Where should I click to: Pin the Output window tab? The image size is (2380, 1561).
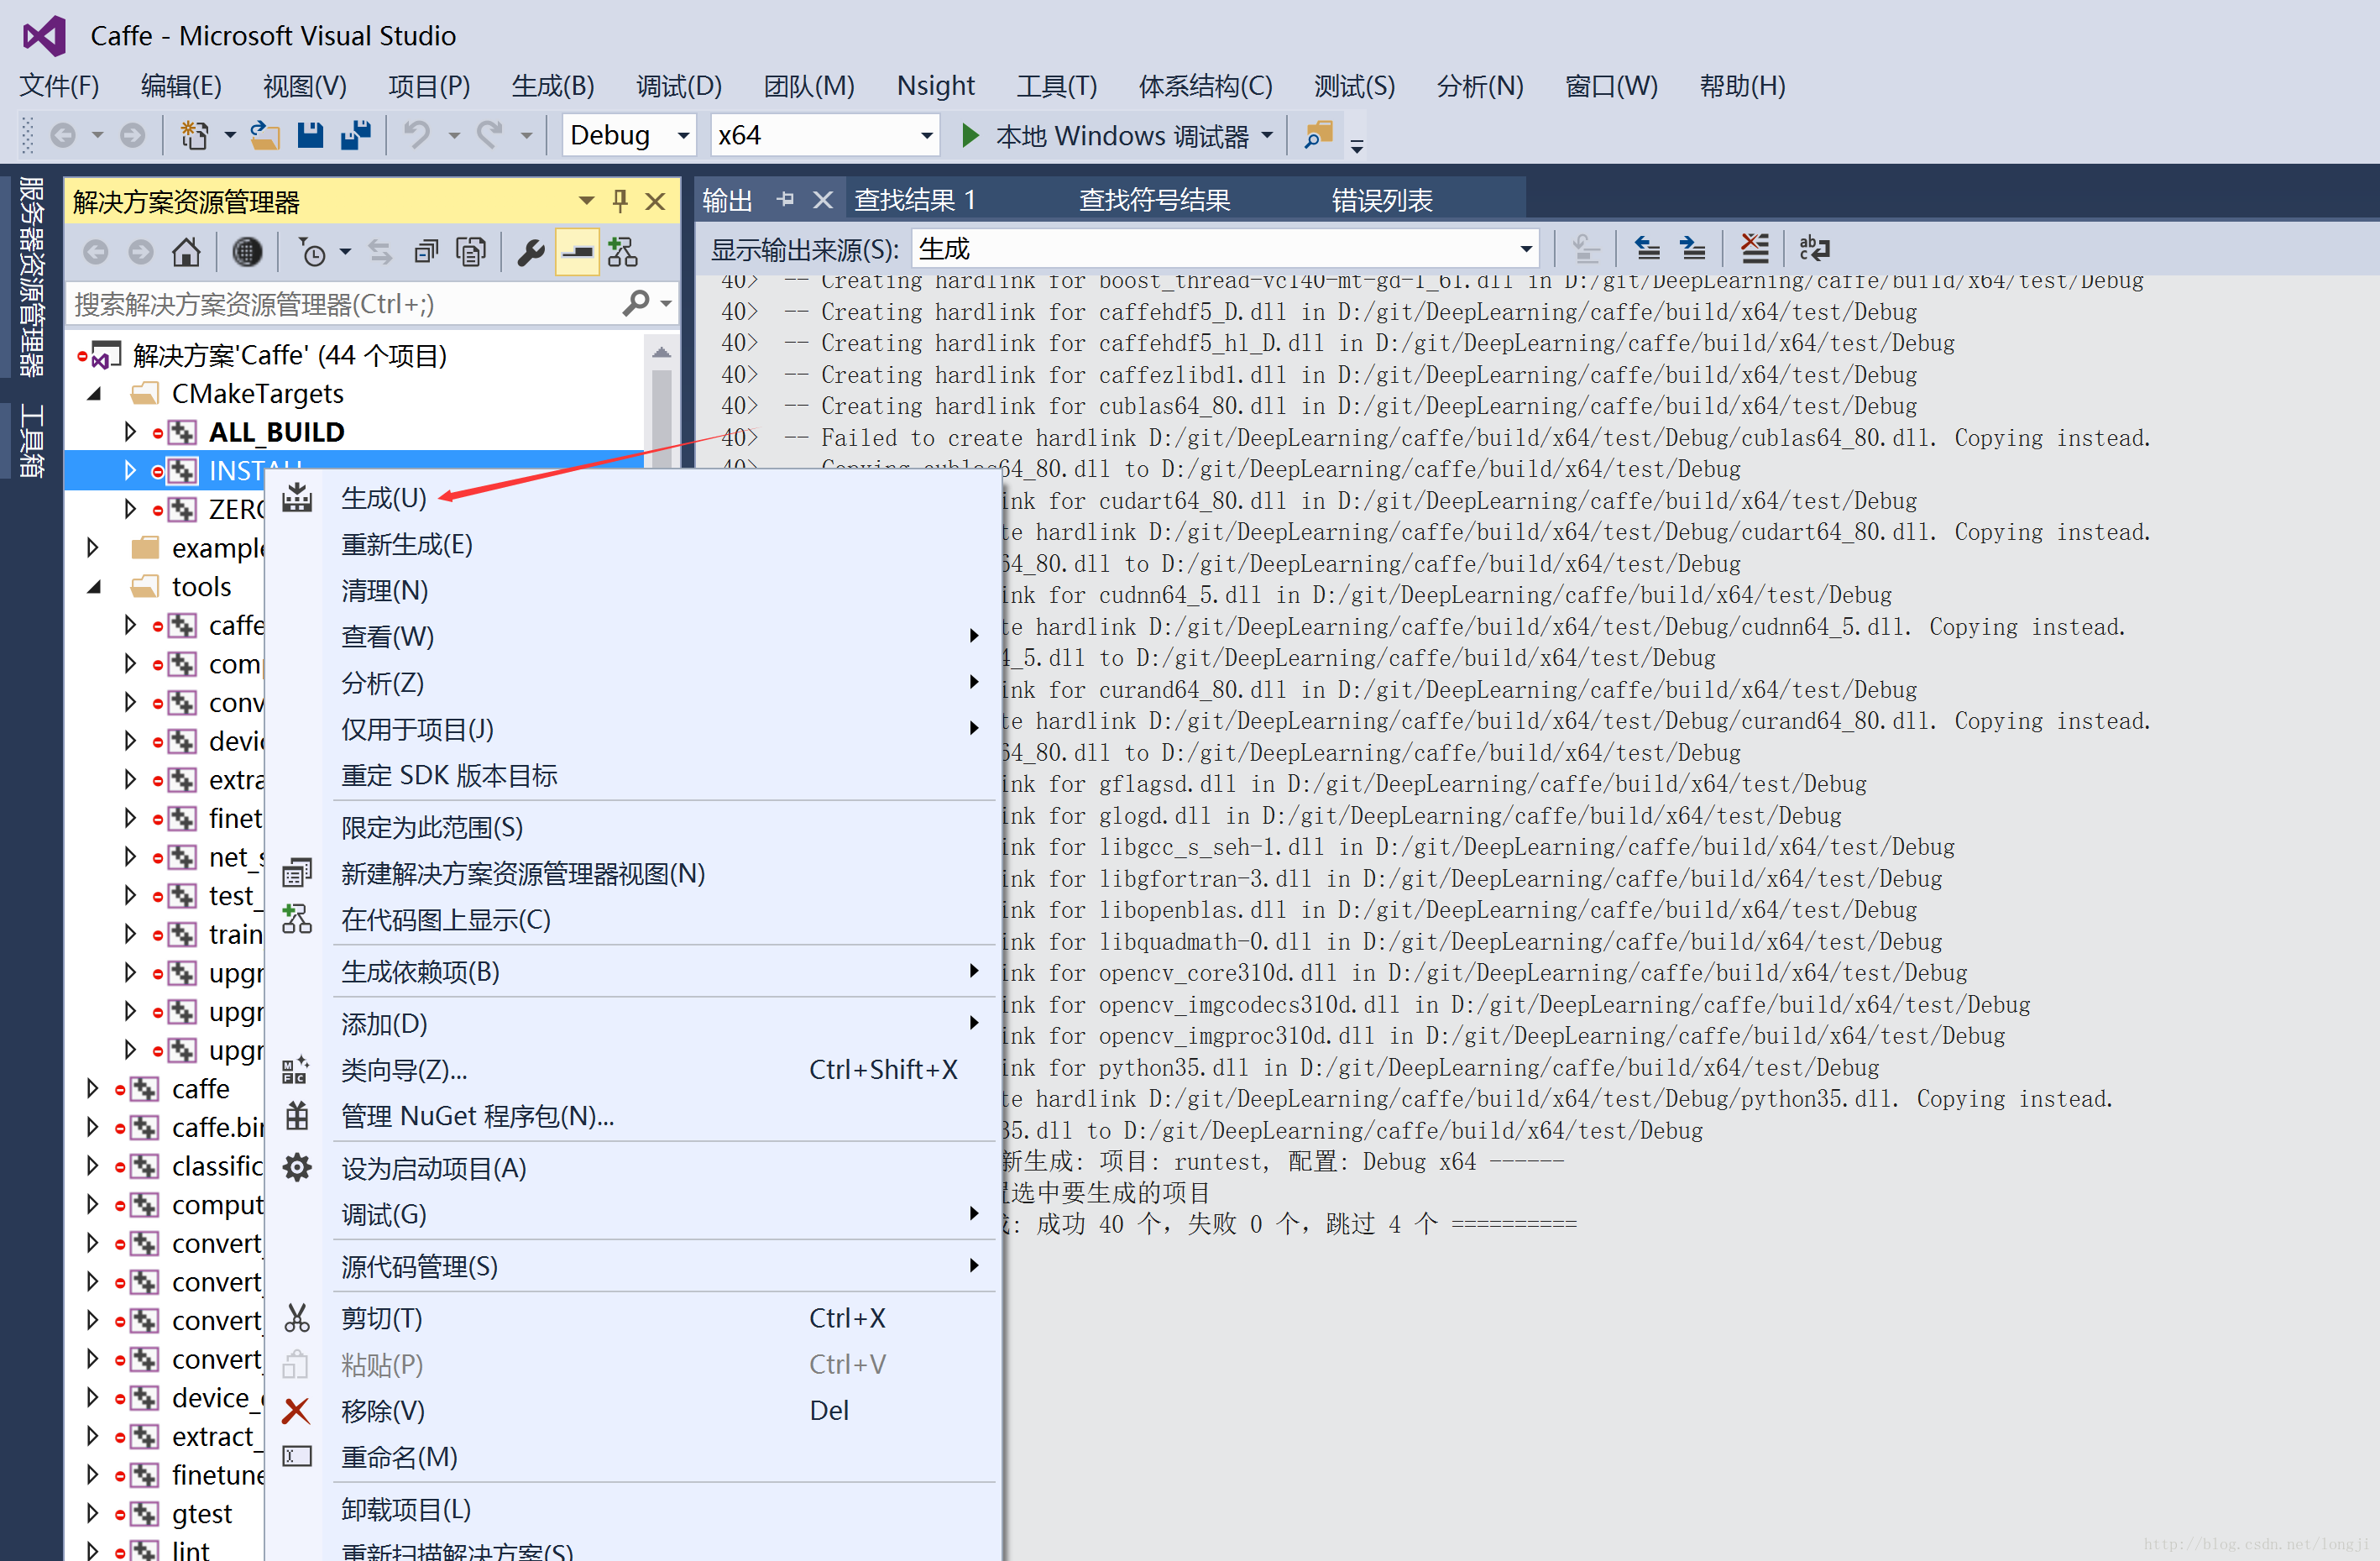click(785, 199)
